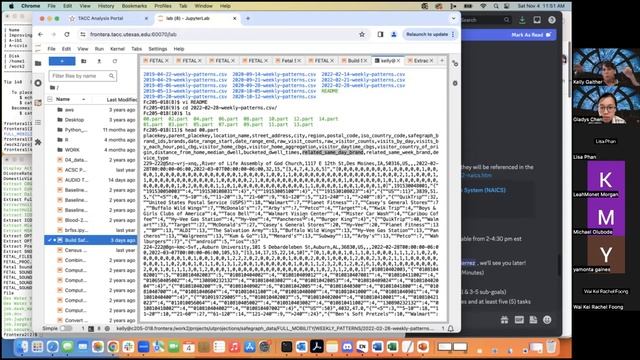Toggle the select-all checkbox beside Name header
The image size is (640, 360).
50,99
